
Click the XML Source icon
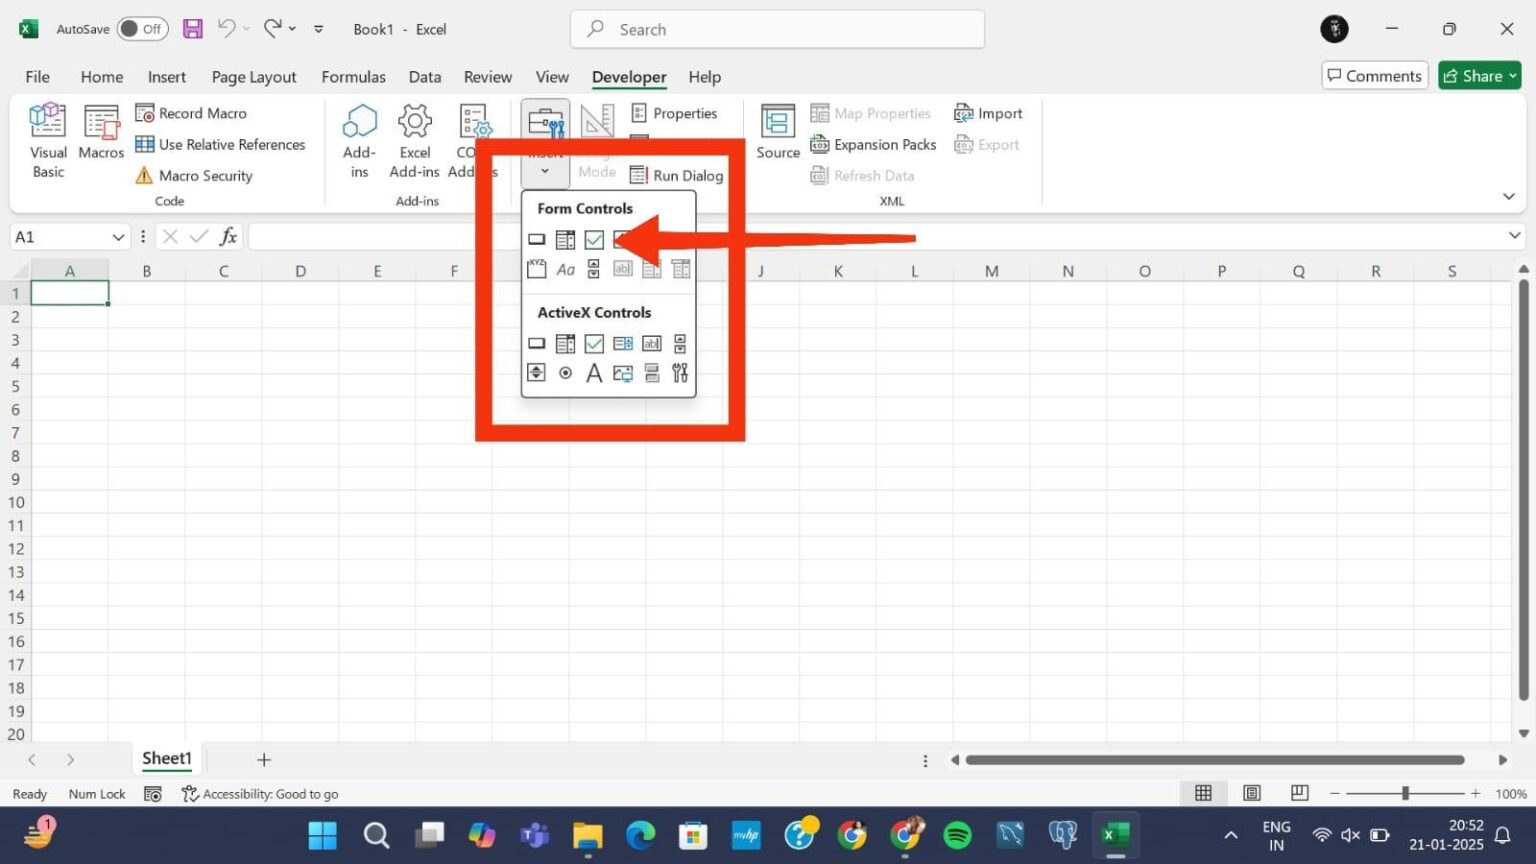pos(777,132)
